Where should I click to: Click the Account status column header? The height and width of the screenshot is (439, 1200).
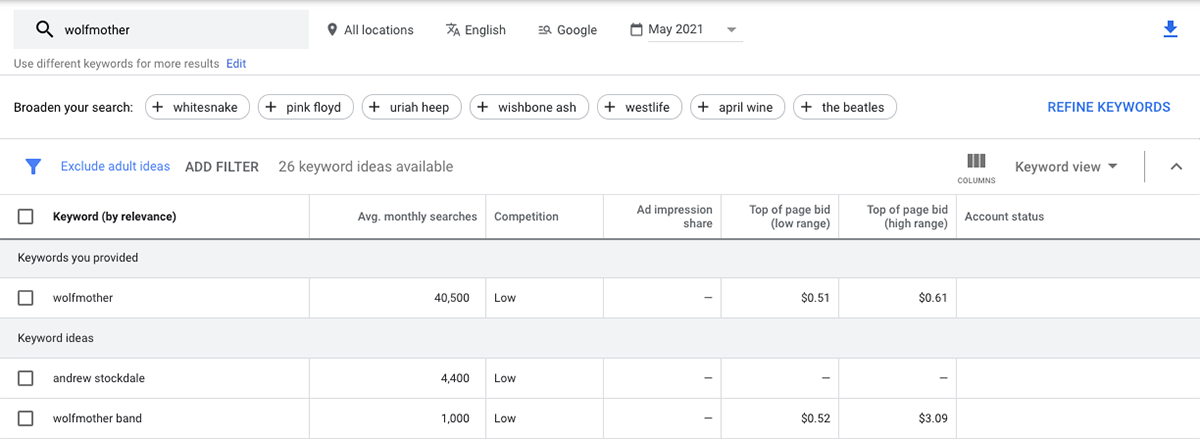click(x=1004, y=217)
